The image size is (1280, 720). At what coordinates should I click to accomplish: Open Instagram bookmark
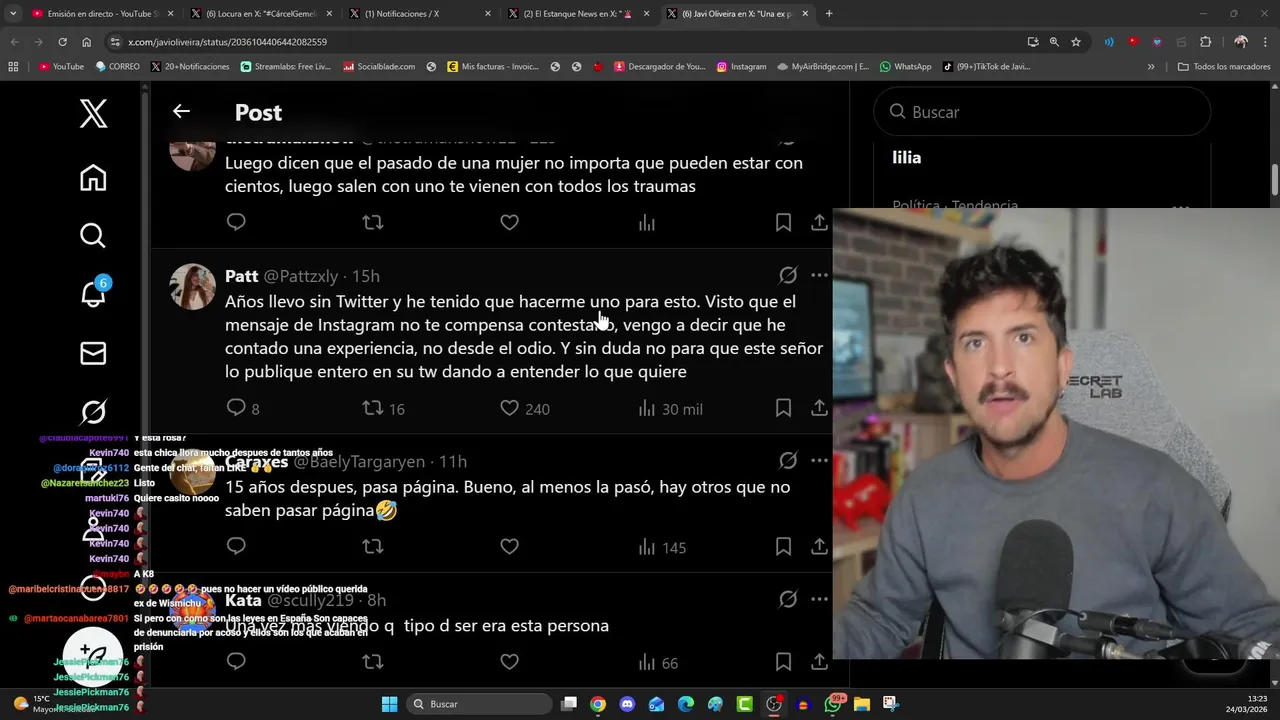coord(741,67)
